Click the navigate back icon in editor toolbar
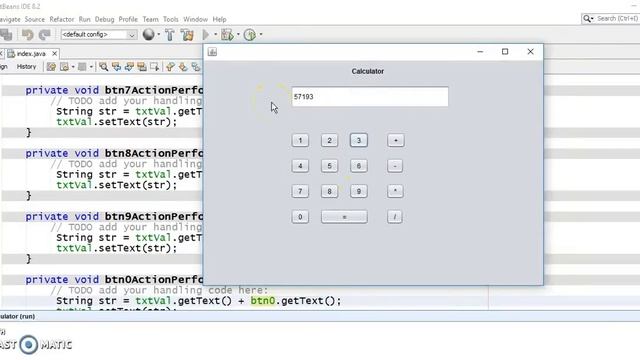Image resolution: width=640 pixels, height=360 pixels. [64, 67]
